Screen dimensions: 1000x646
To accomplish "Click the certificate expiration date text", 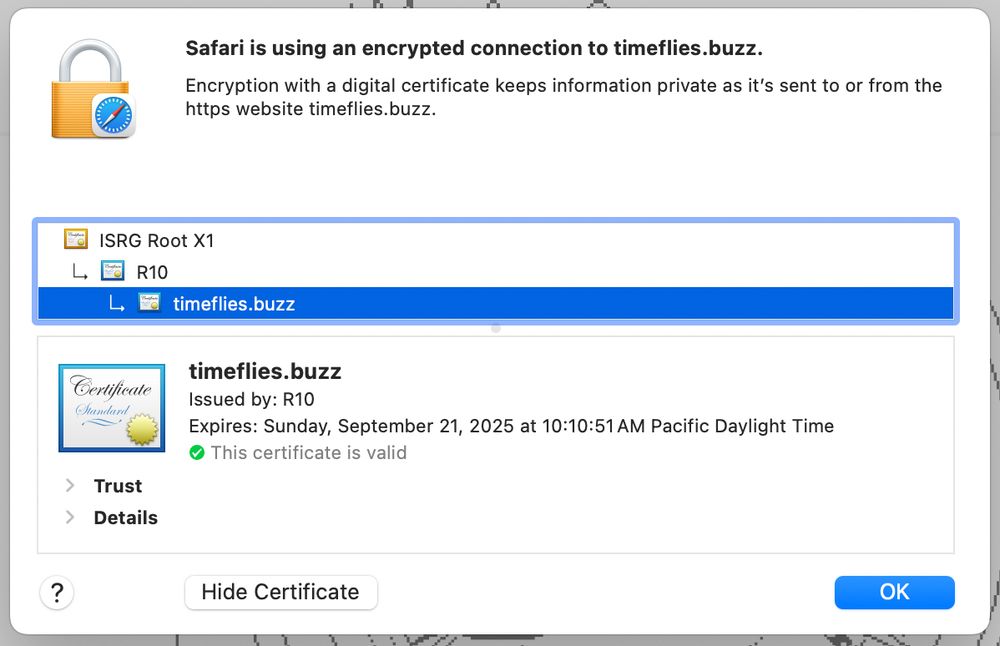I will click(511, 426).
